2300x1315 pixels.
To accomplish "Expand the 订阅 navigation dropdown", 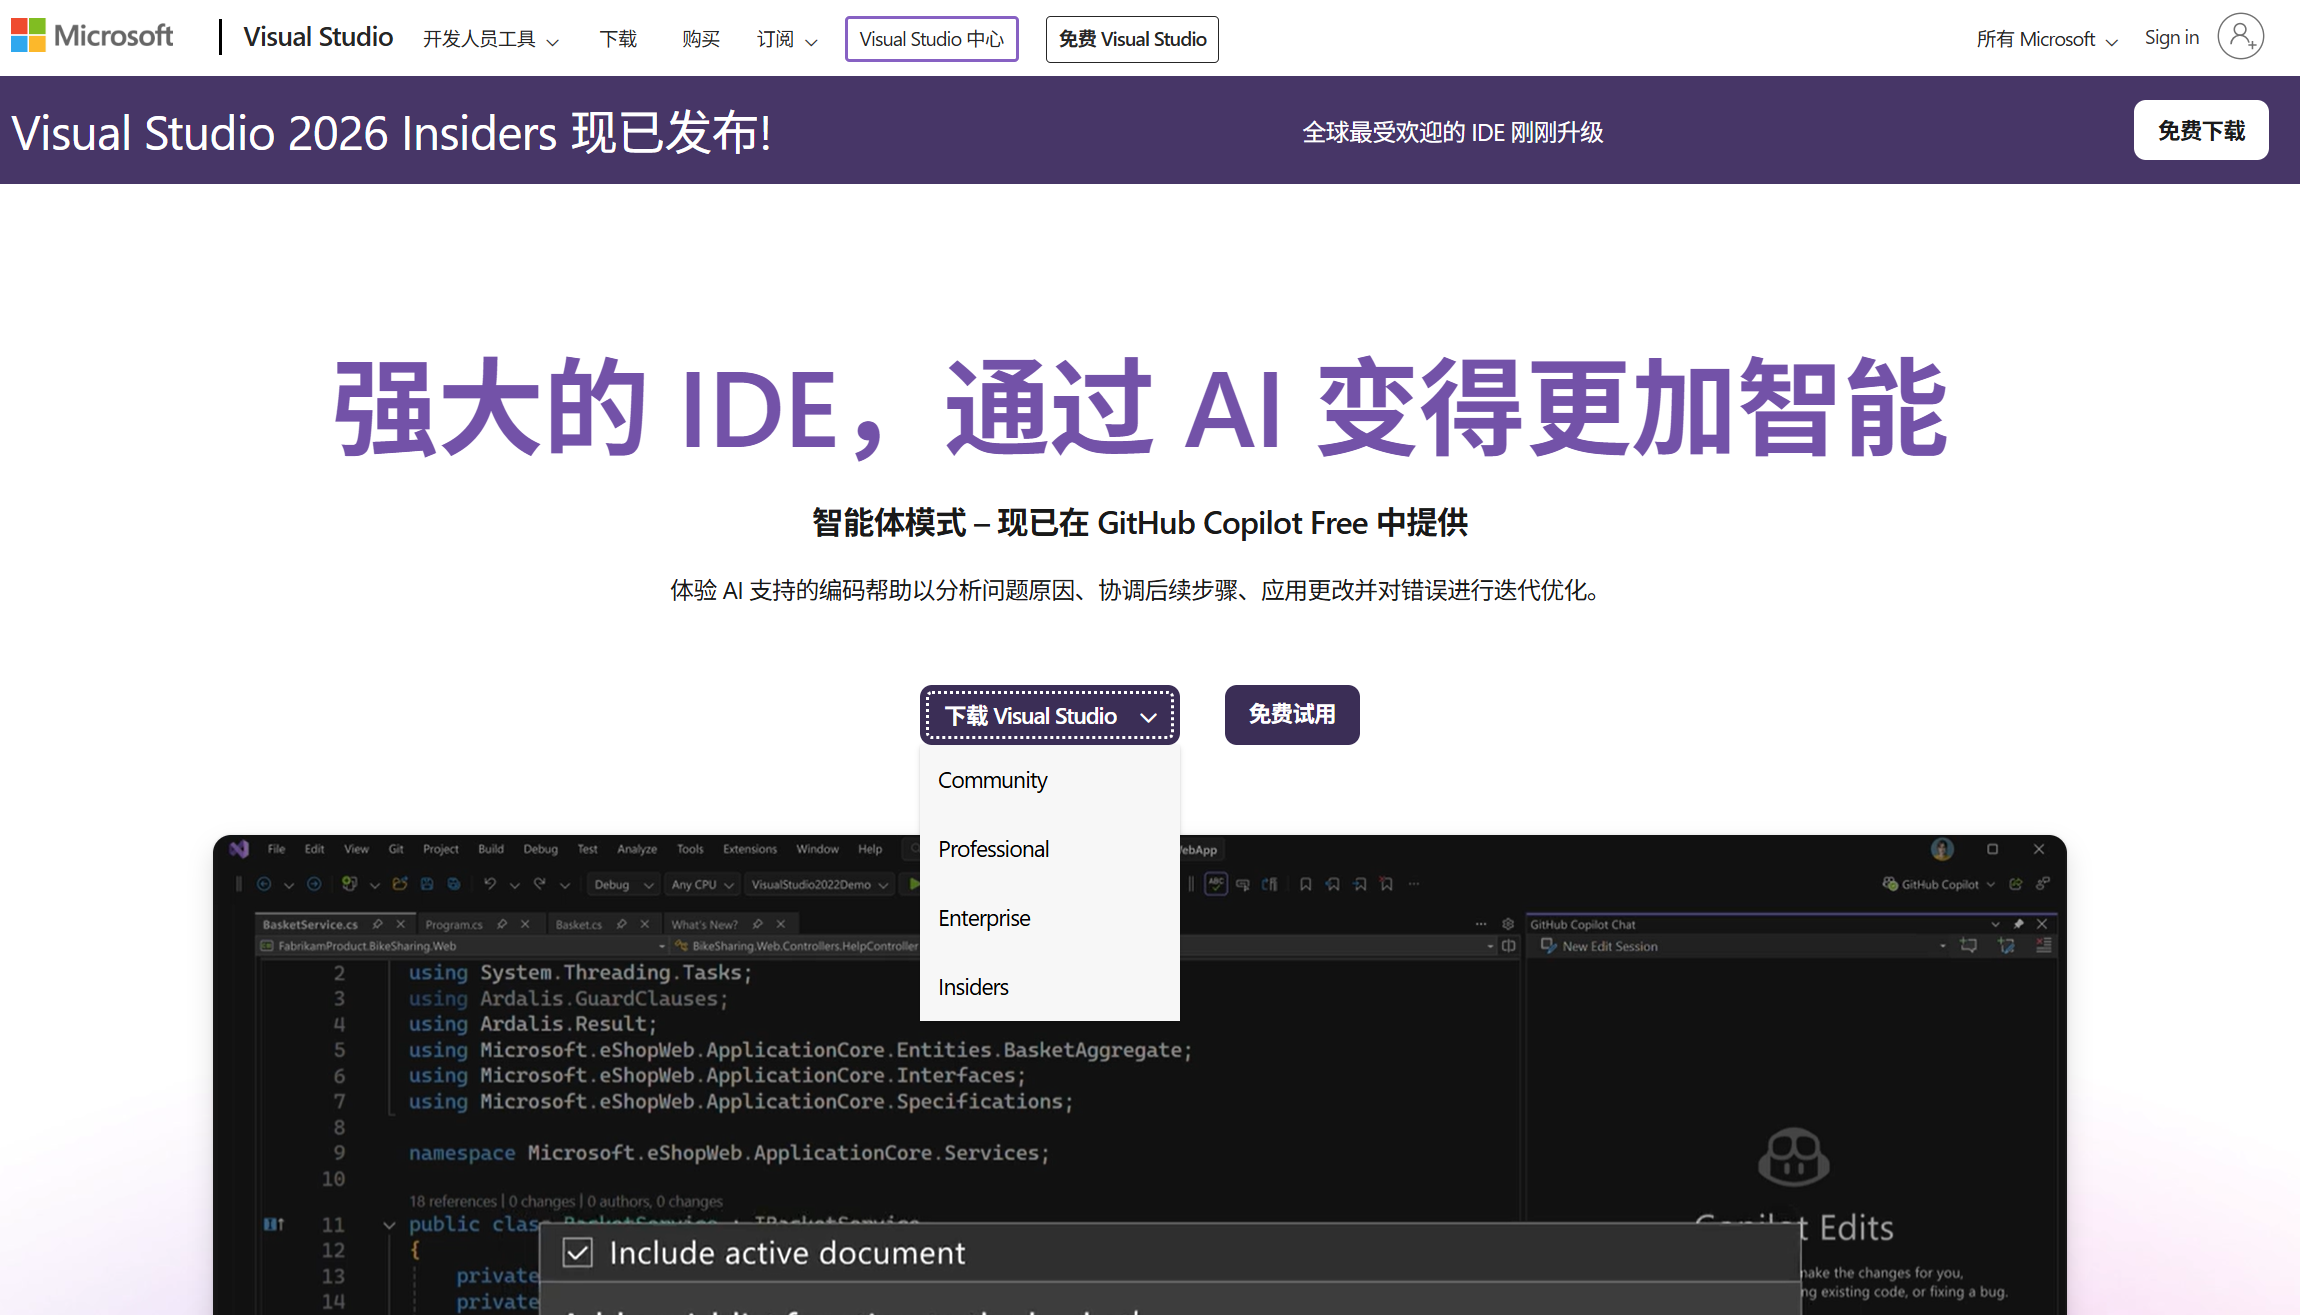I will pyautogui.click(x=787, y=39).
